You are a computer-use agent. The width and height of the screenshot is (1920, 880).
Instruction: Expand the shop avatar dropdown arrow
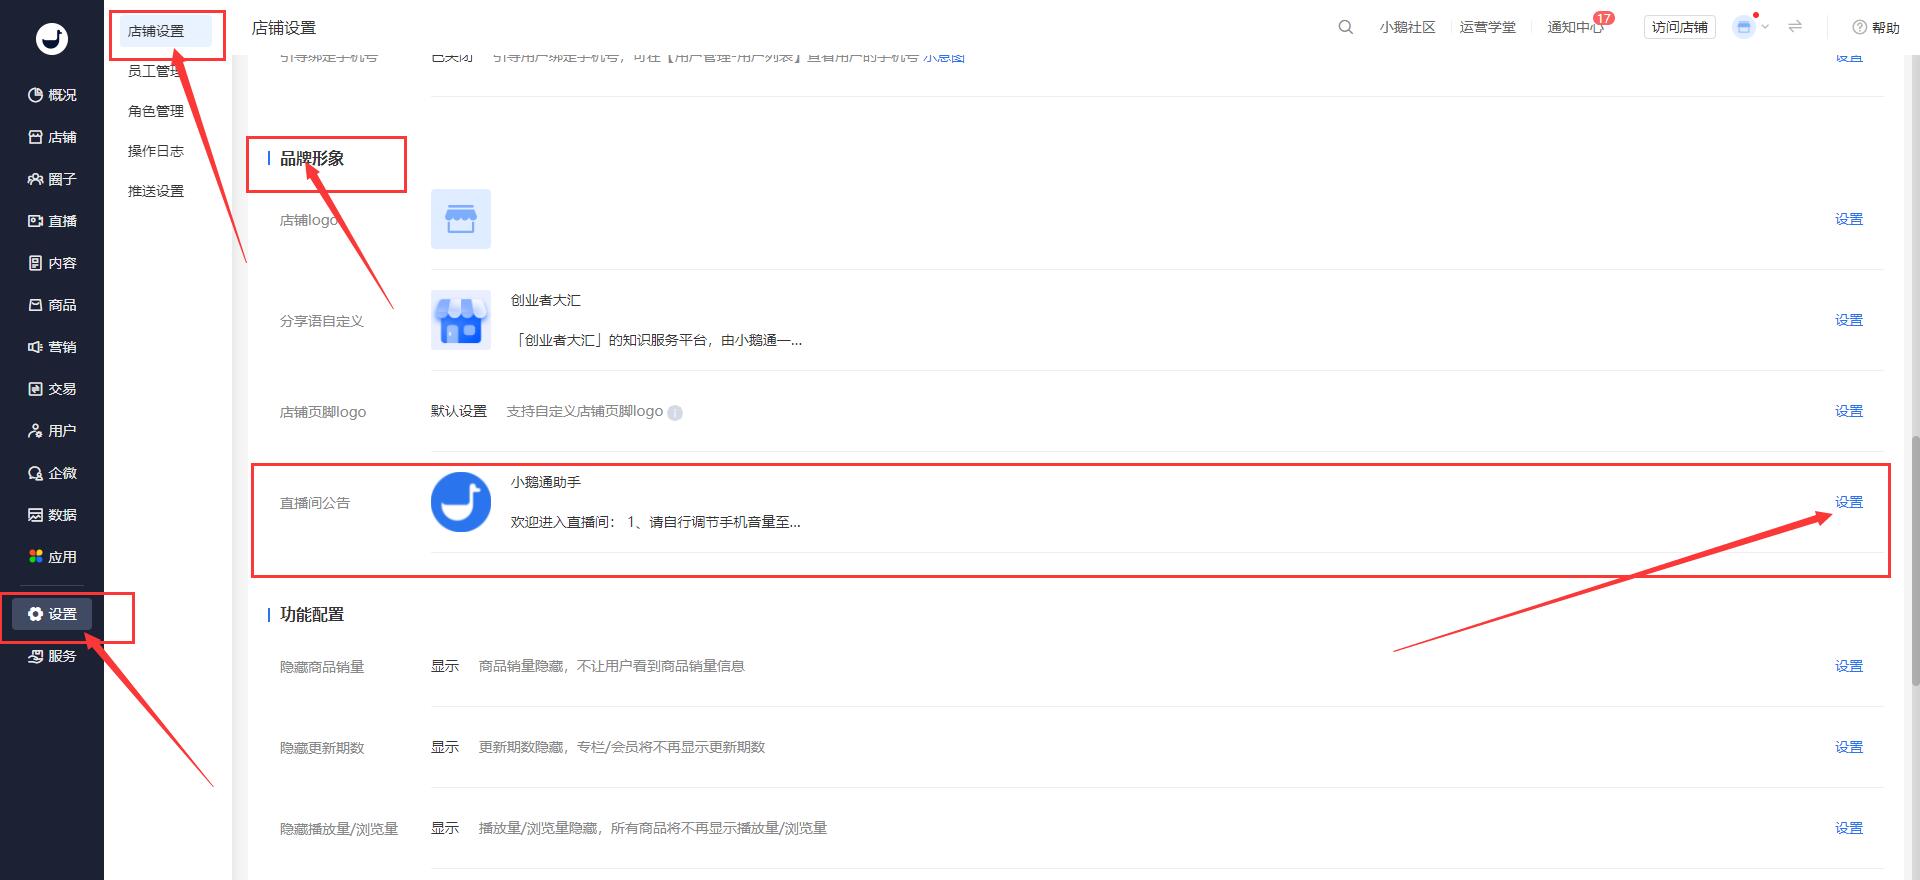pos(1765,27)
